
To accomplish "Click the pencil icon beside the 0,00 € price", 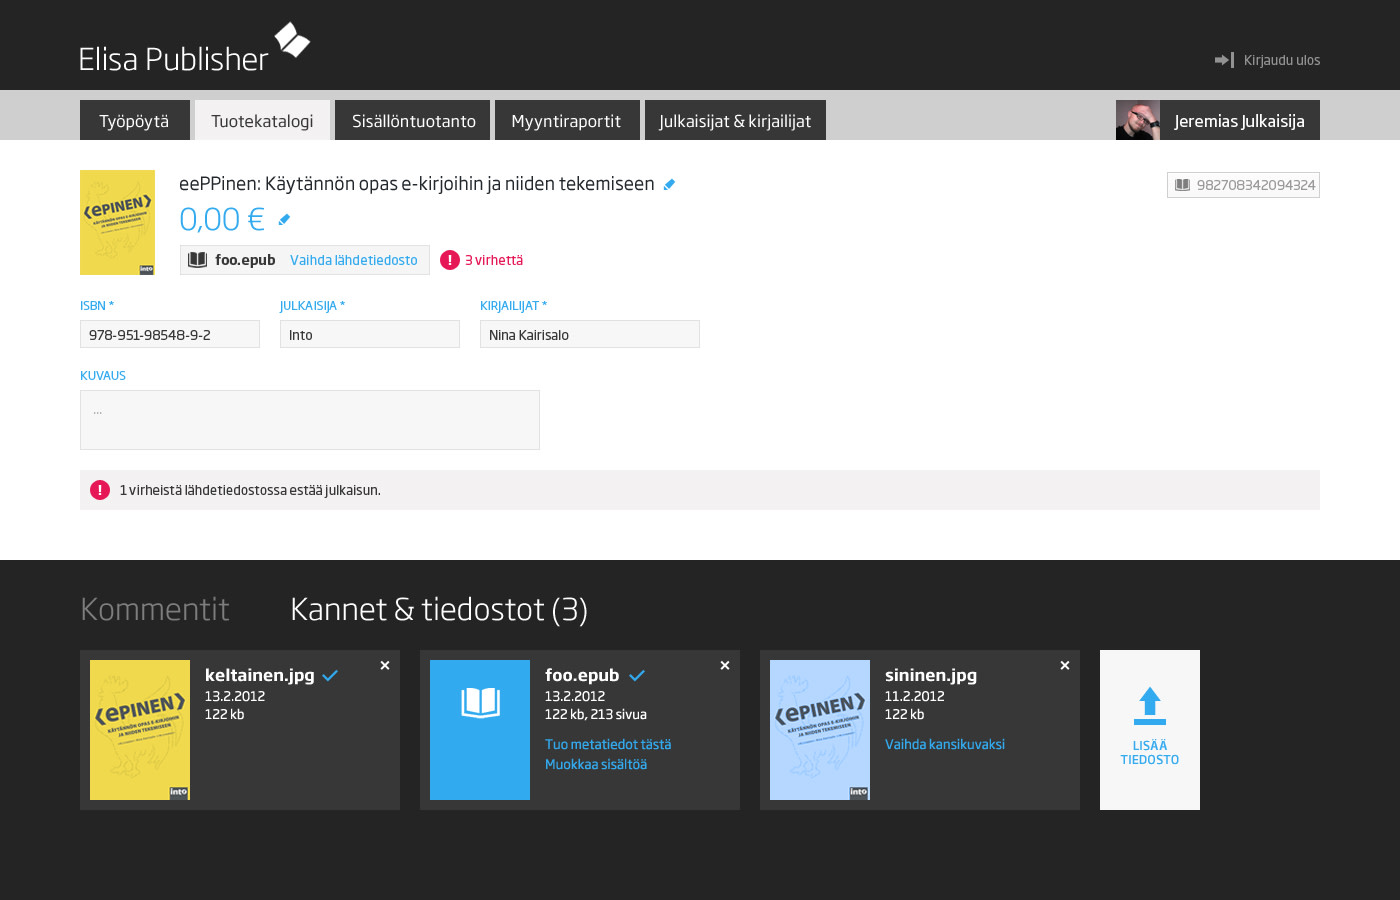I will coord(284,220).
